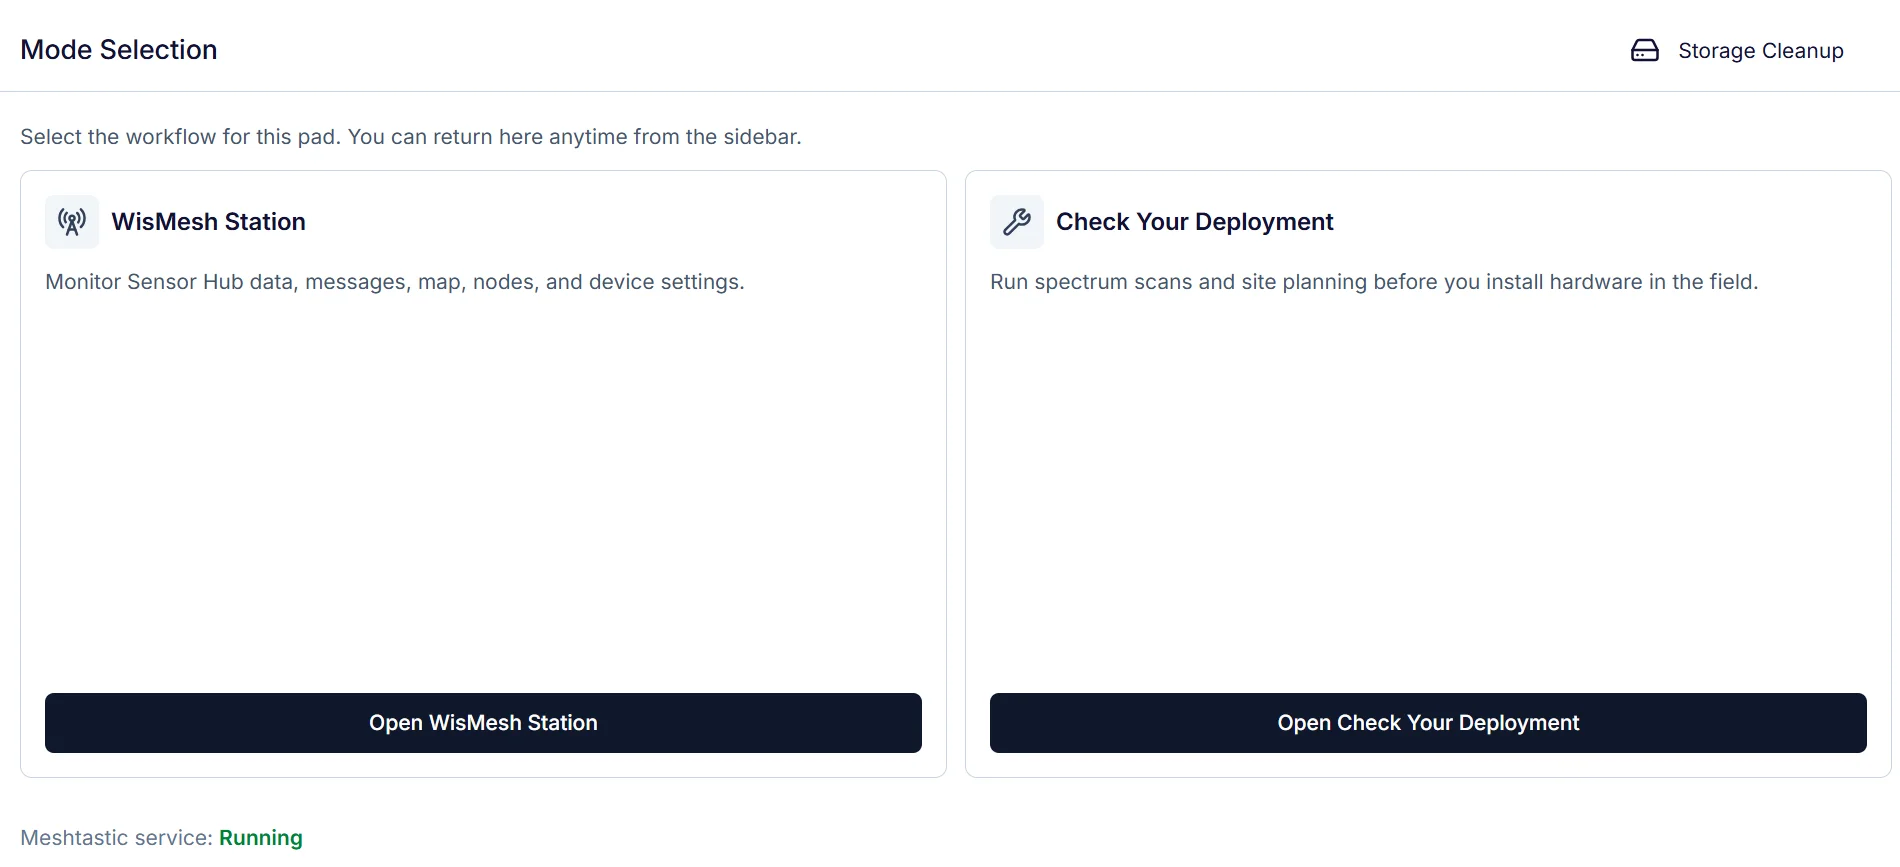Select the WisMesh Station card title

coord(209,222)
